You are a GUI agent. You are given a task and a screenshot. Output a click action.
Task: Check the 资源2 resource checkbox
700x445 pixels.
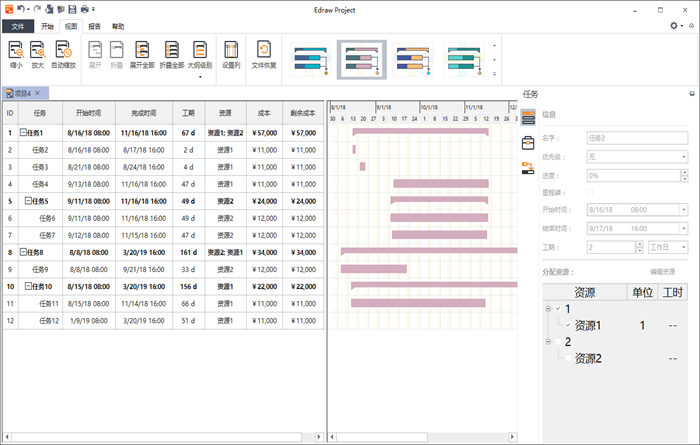click(x=568, y=358)
